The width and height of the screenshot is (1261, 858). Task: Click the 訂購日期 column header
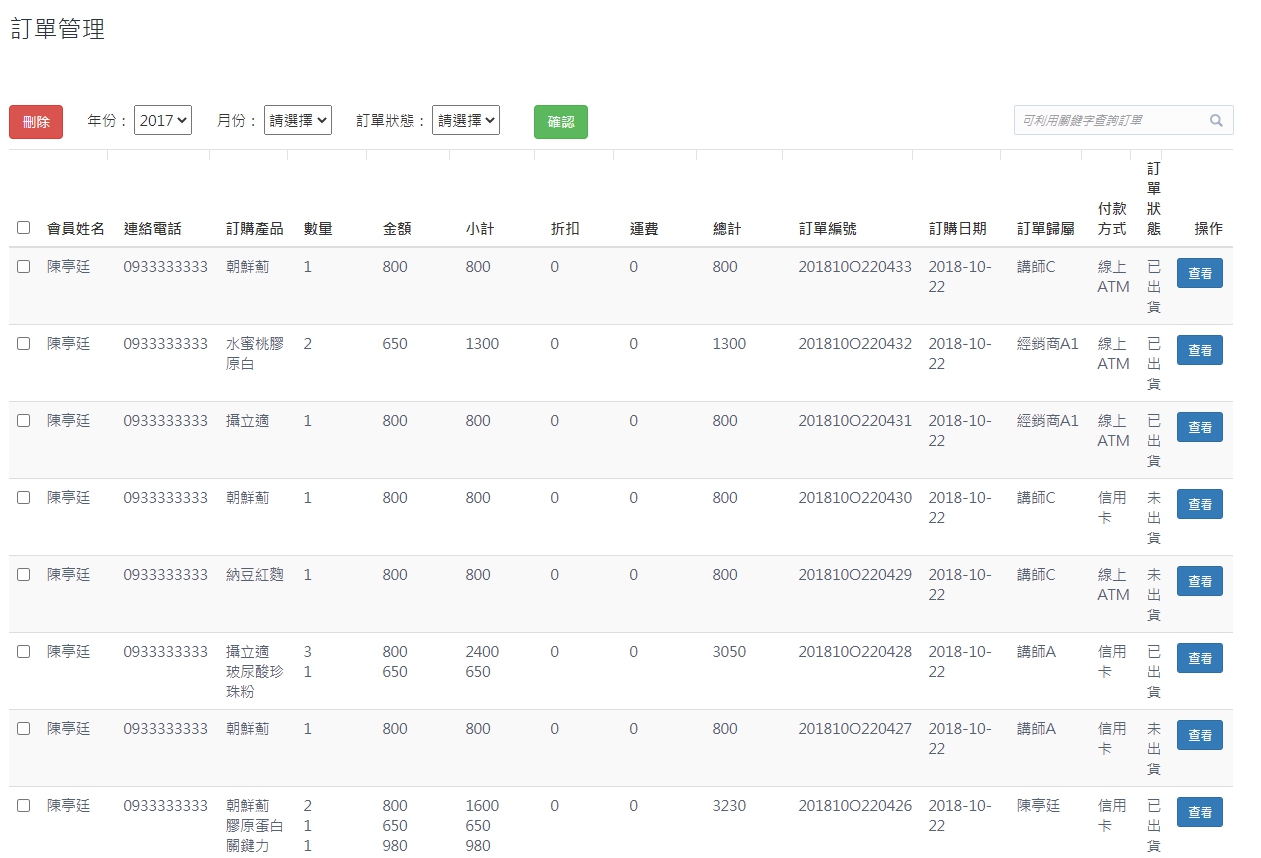click(x=957, y=229)
